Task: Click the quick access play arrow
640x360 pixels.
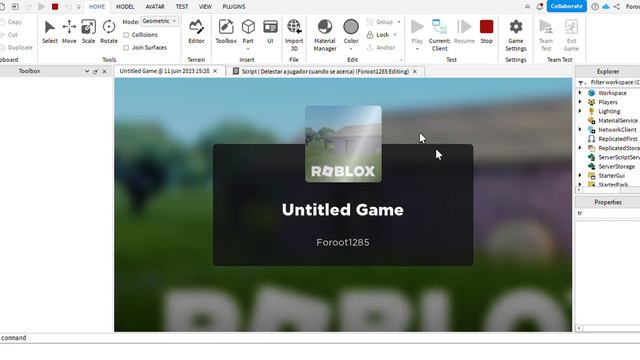Action: (41, 7)
